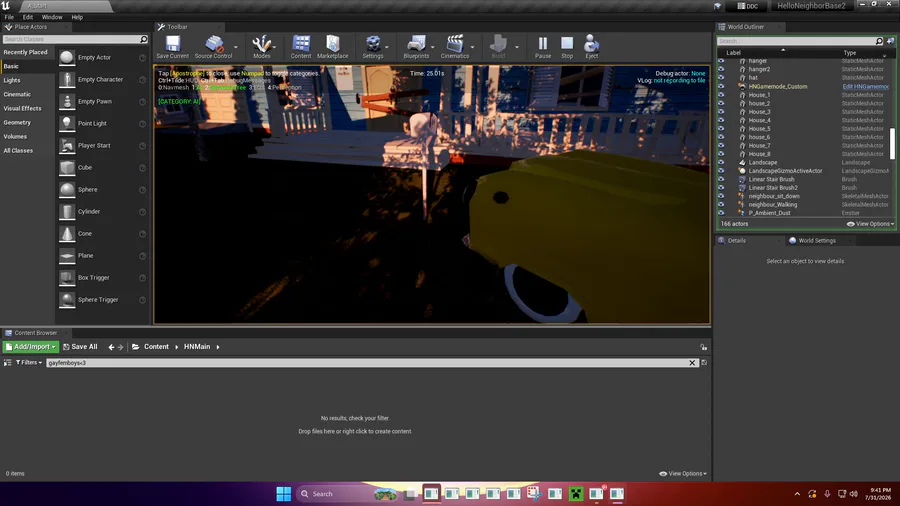Select the Cylinder shape icon
The height and width of the screenshot is (506, 900).
point(67,212)
